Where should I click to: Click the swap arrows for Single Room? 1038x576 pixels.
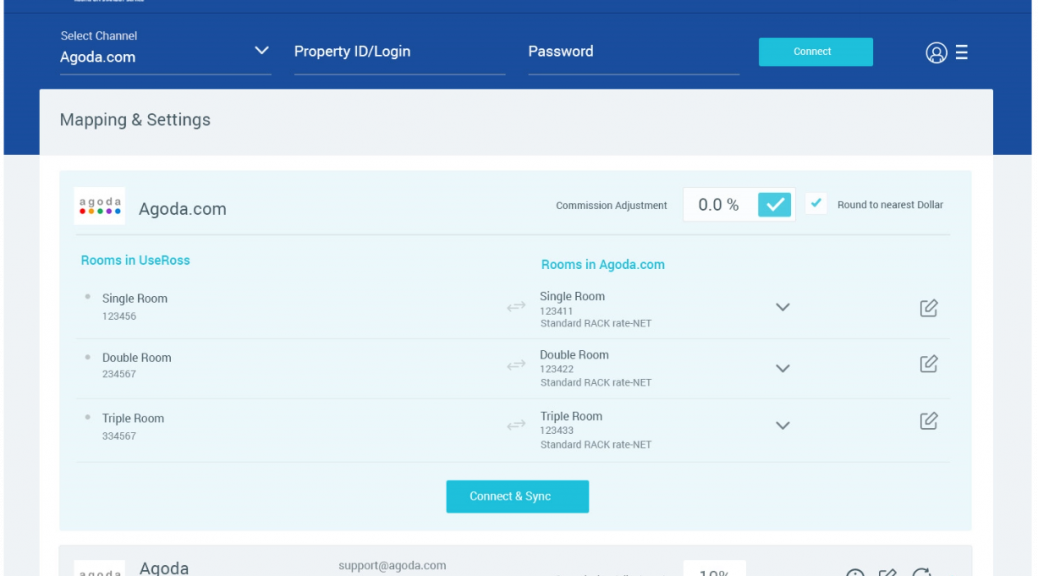point(516,307)
